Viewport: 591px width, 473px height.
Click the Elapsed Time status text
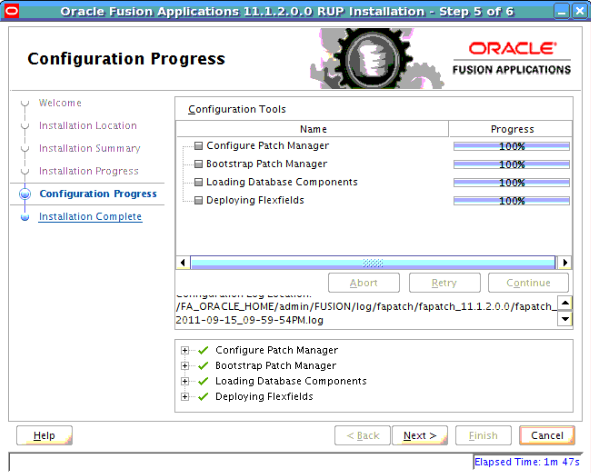tap(527, 462)
